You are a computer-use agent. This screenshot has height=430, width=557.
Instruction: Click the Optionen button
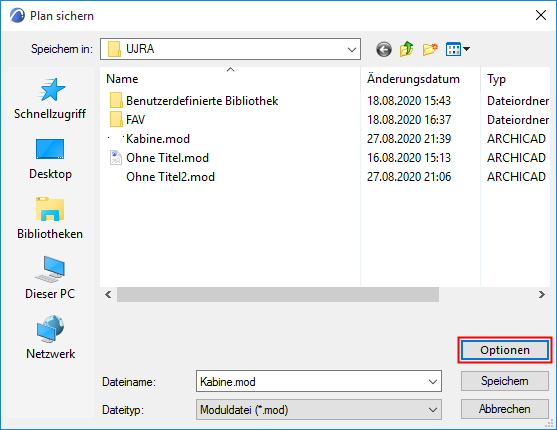(x=505, y=350)
